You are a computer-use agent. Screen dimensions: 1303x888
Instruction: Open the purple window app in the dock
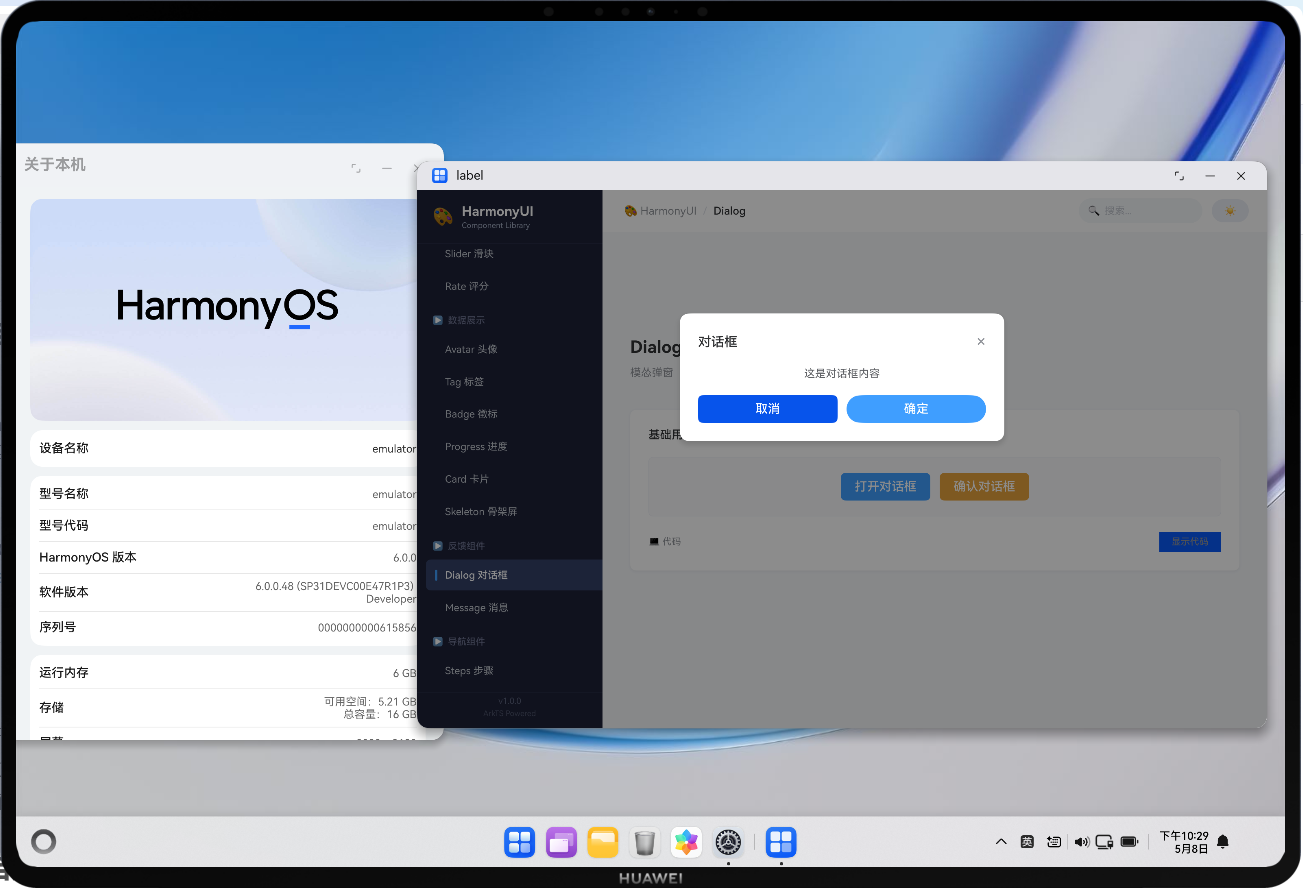pyautogui.click(x=561, y=843)
